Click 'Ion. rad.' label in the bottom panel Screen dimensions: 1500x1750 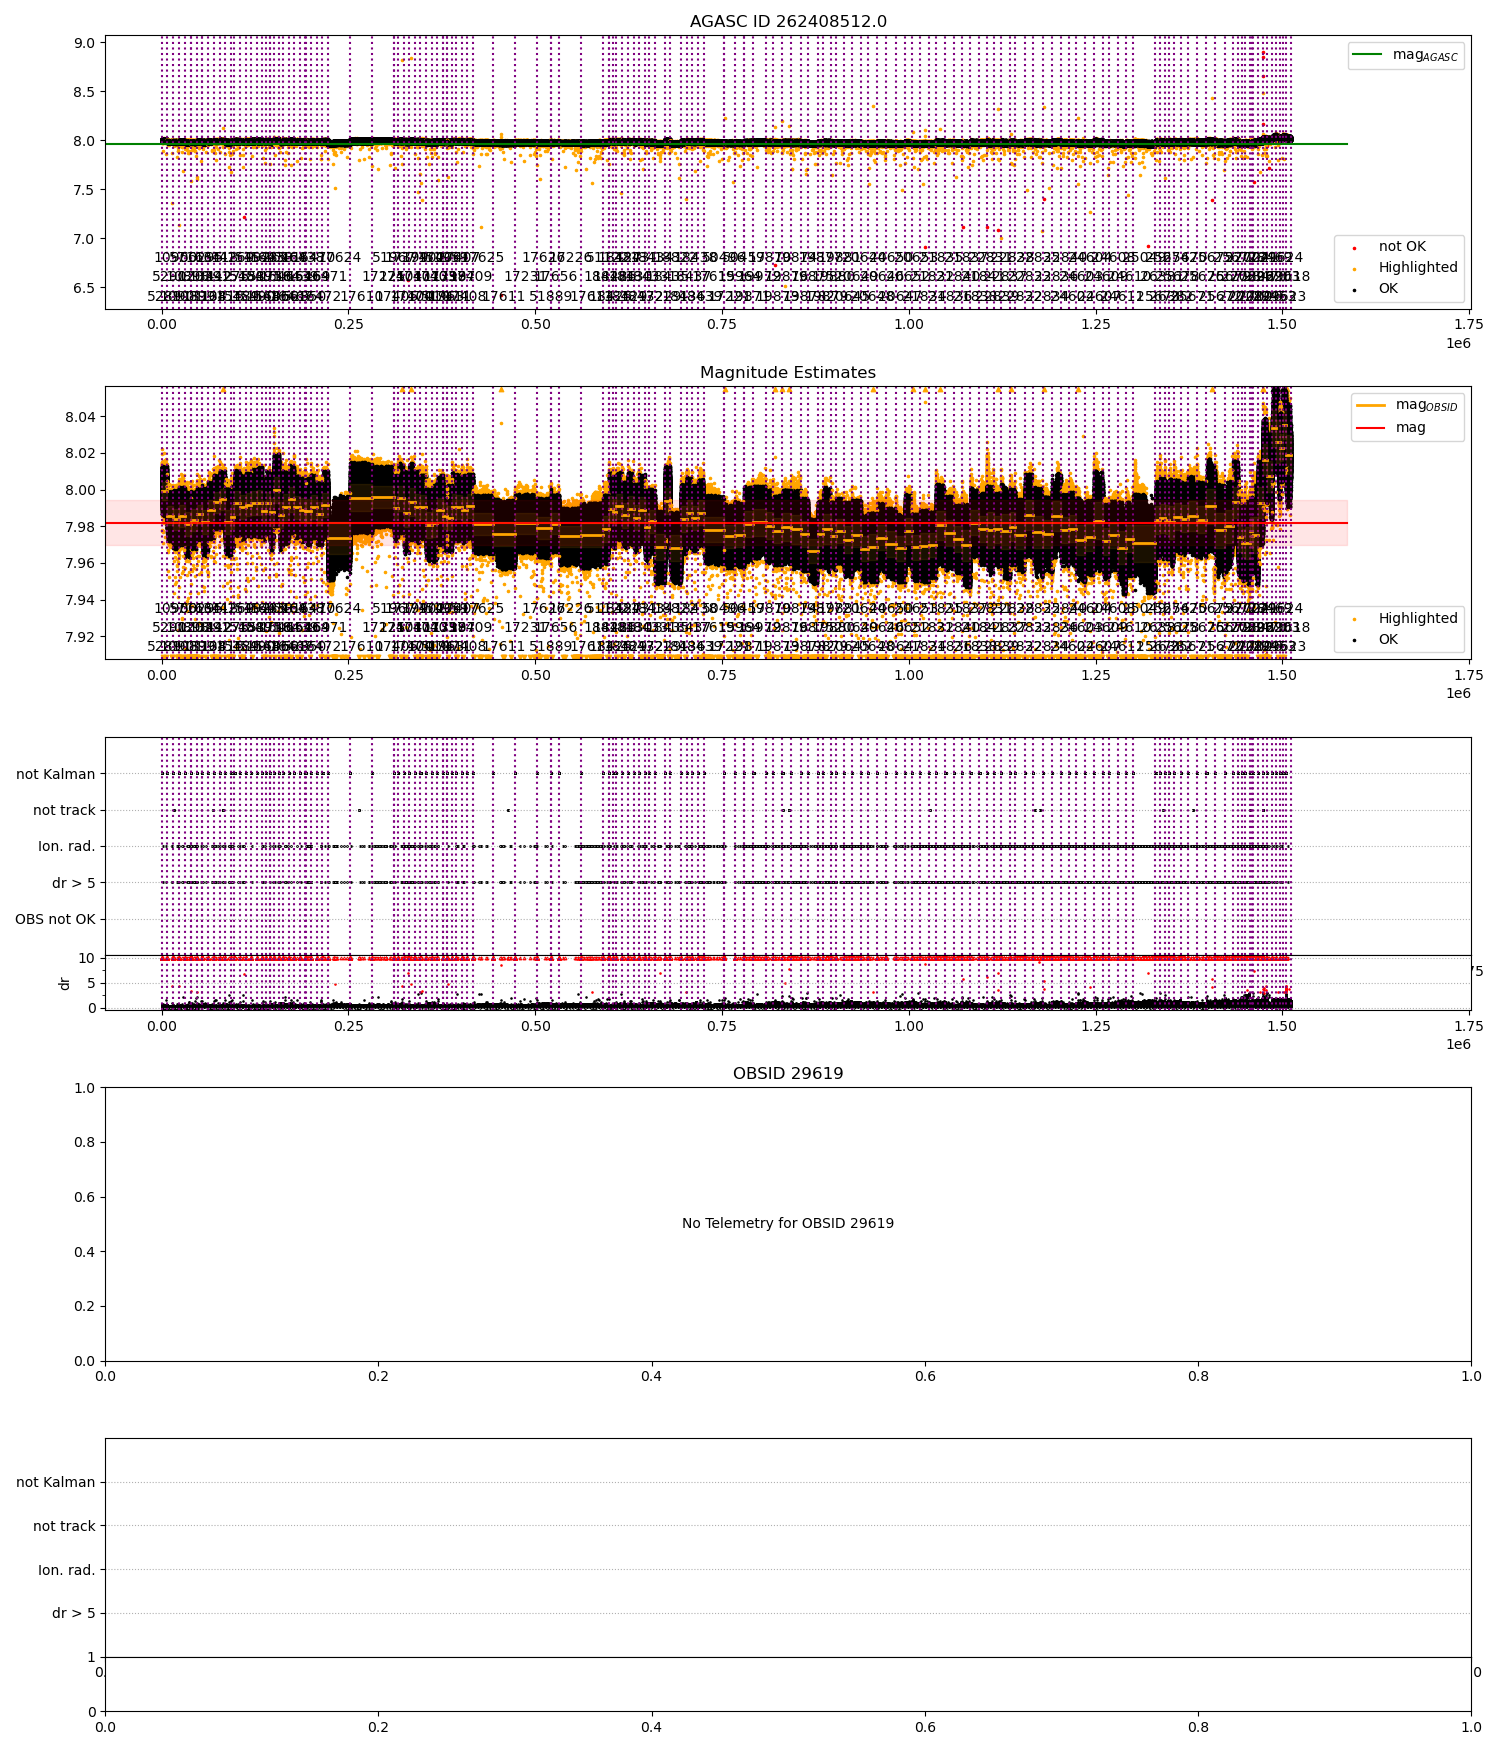67,1571
